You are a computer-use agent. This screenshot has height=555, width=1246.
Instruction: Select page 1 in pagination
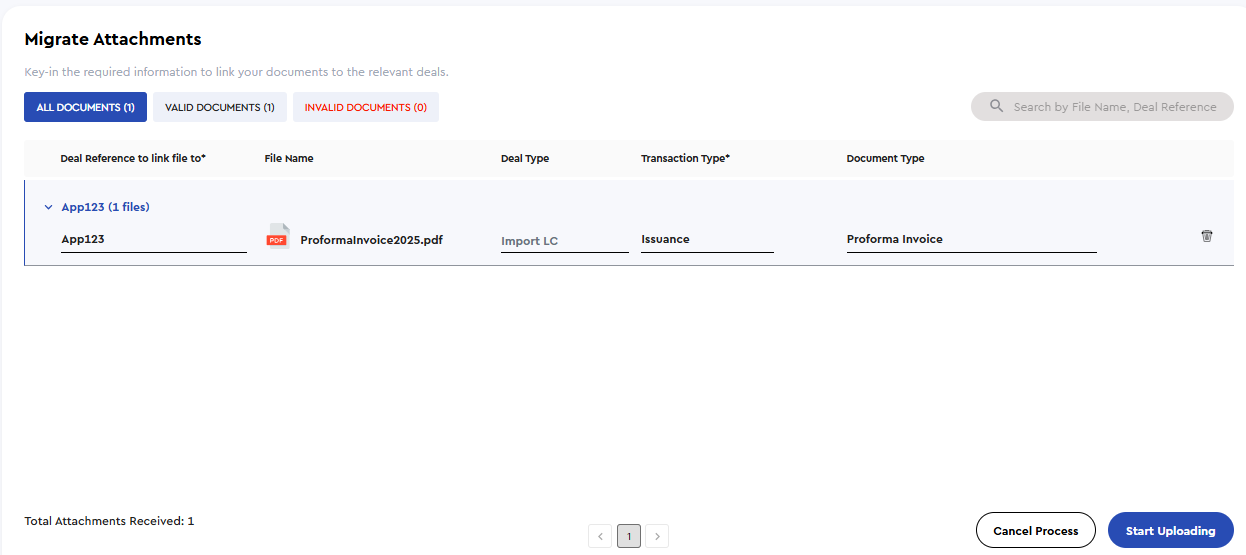click(628, 536)
